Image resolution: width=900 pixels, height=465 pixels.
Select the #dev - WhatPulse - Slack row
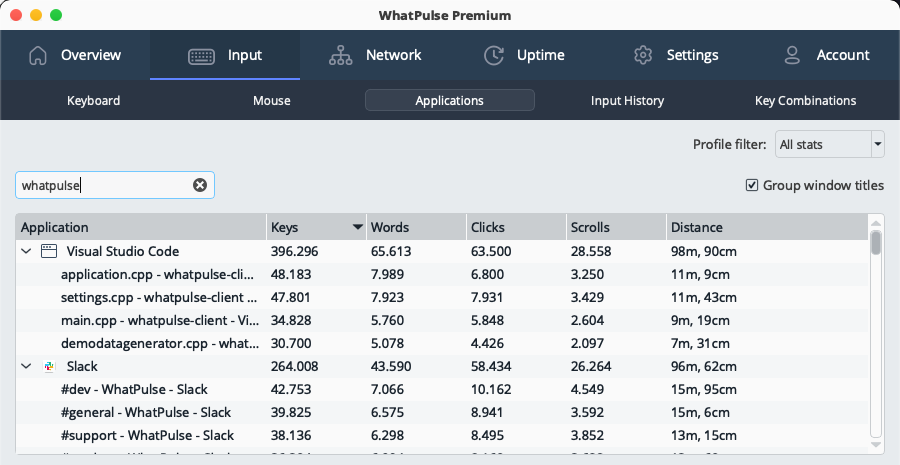click(442, 389)
